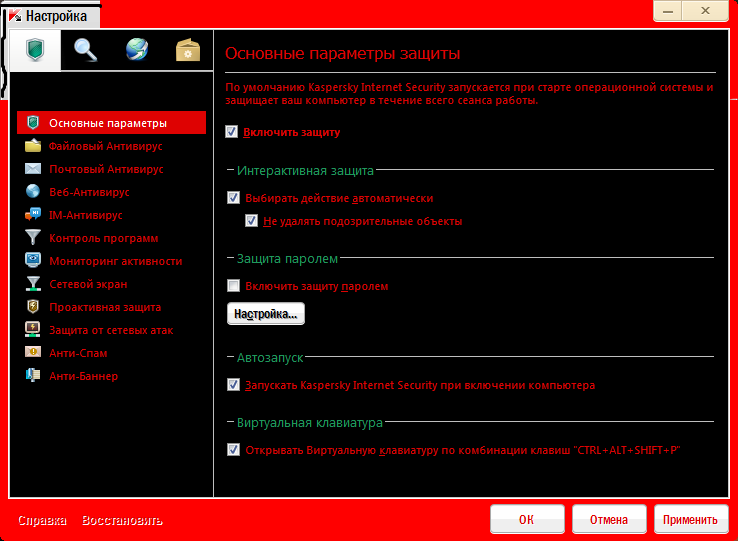
Task: Select IM-Антивирус section
Action: 112,215
